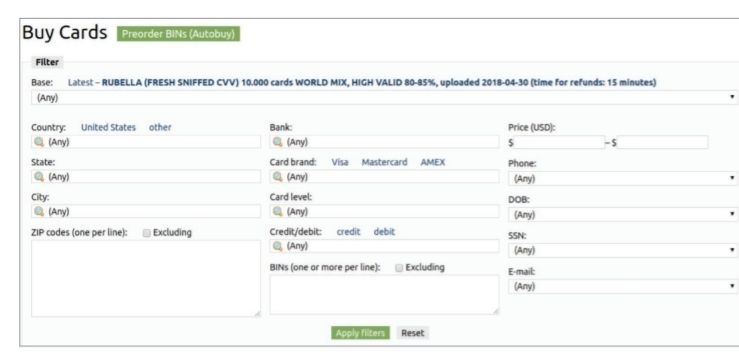Click the 'other' country shortcut link
This screenshot has width=739, height=360.
[160, 127]
